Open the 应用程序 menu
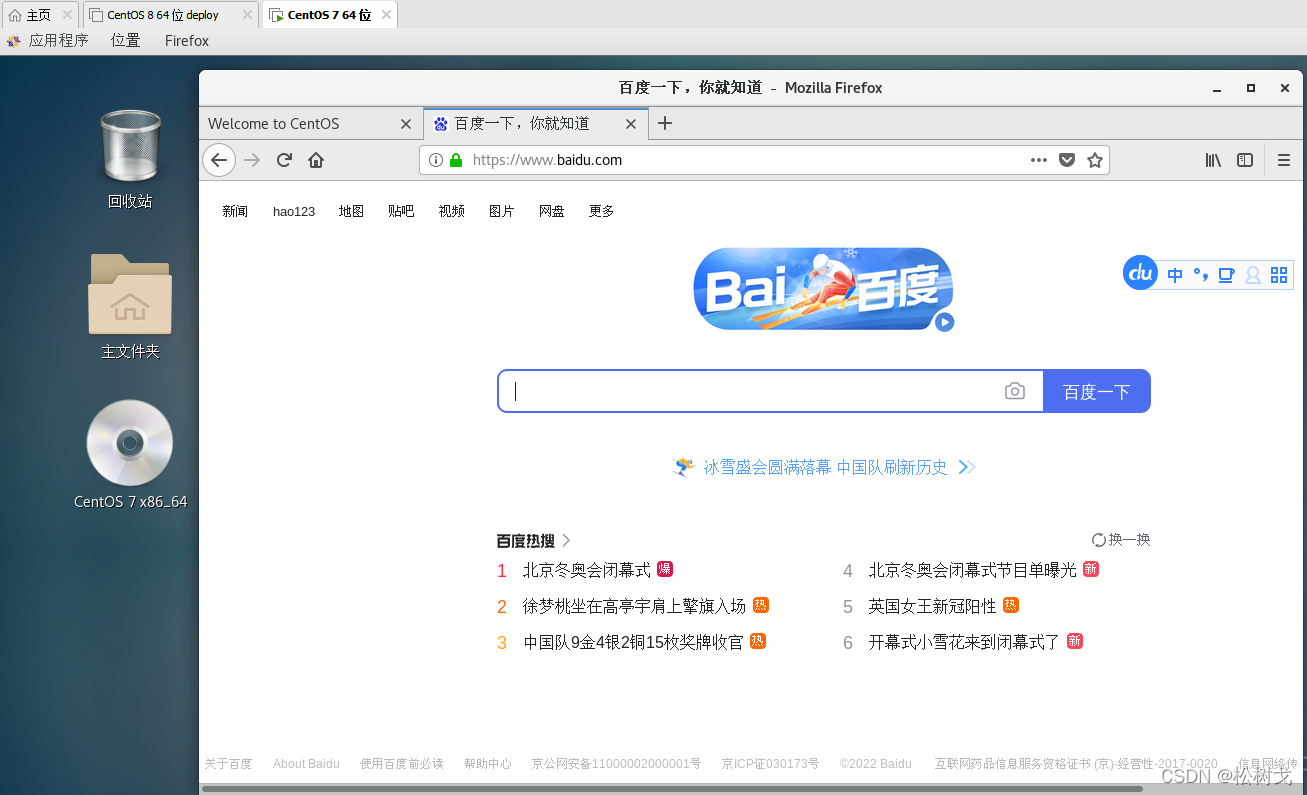Viewport: 1307px width, 795px height. pos(58,41)
